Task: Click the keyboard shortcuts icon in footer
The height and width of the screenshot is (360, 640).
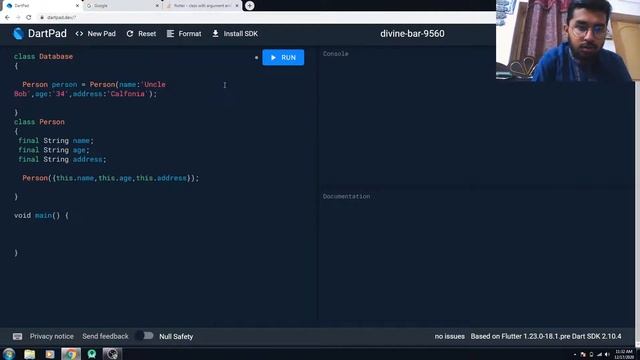Action: (x=17, y=336)
